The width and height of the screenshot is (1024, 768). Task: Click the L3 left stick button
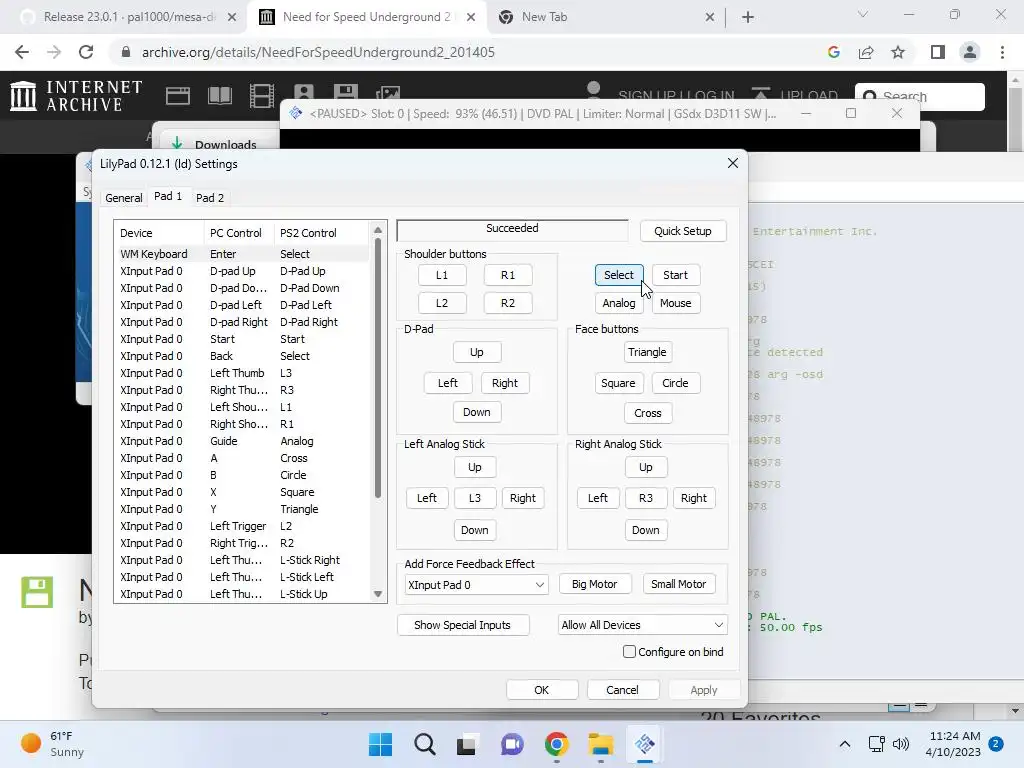(475, 498)
